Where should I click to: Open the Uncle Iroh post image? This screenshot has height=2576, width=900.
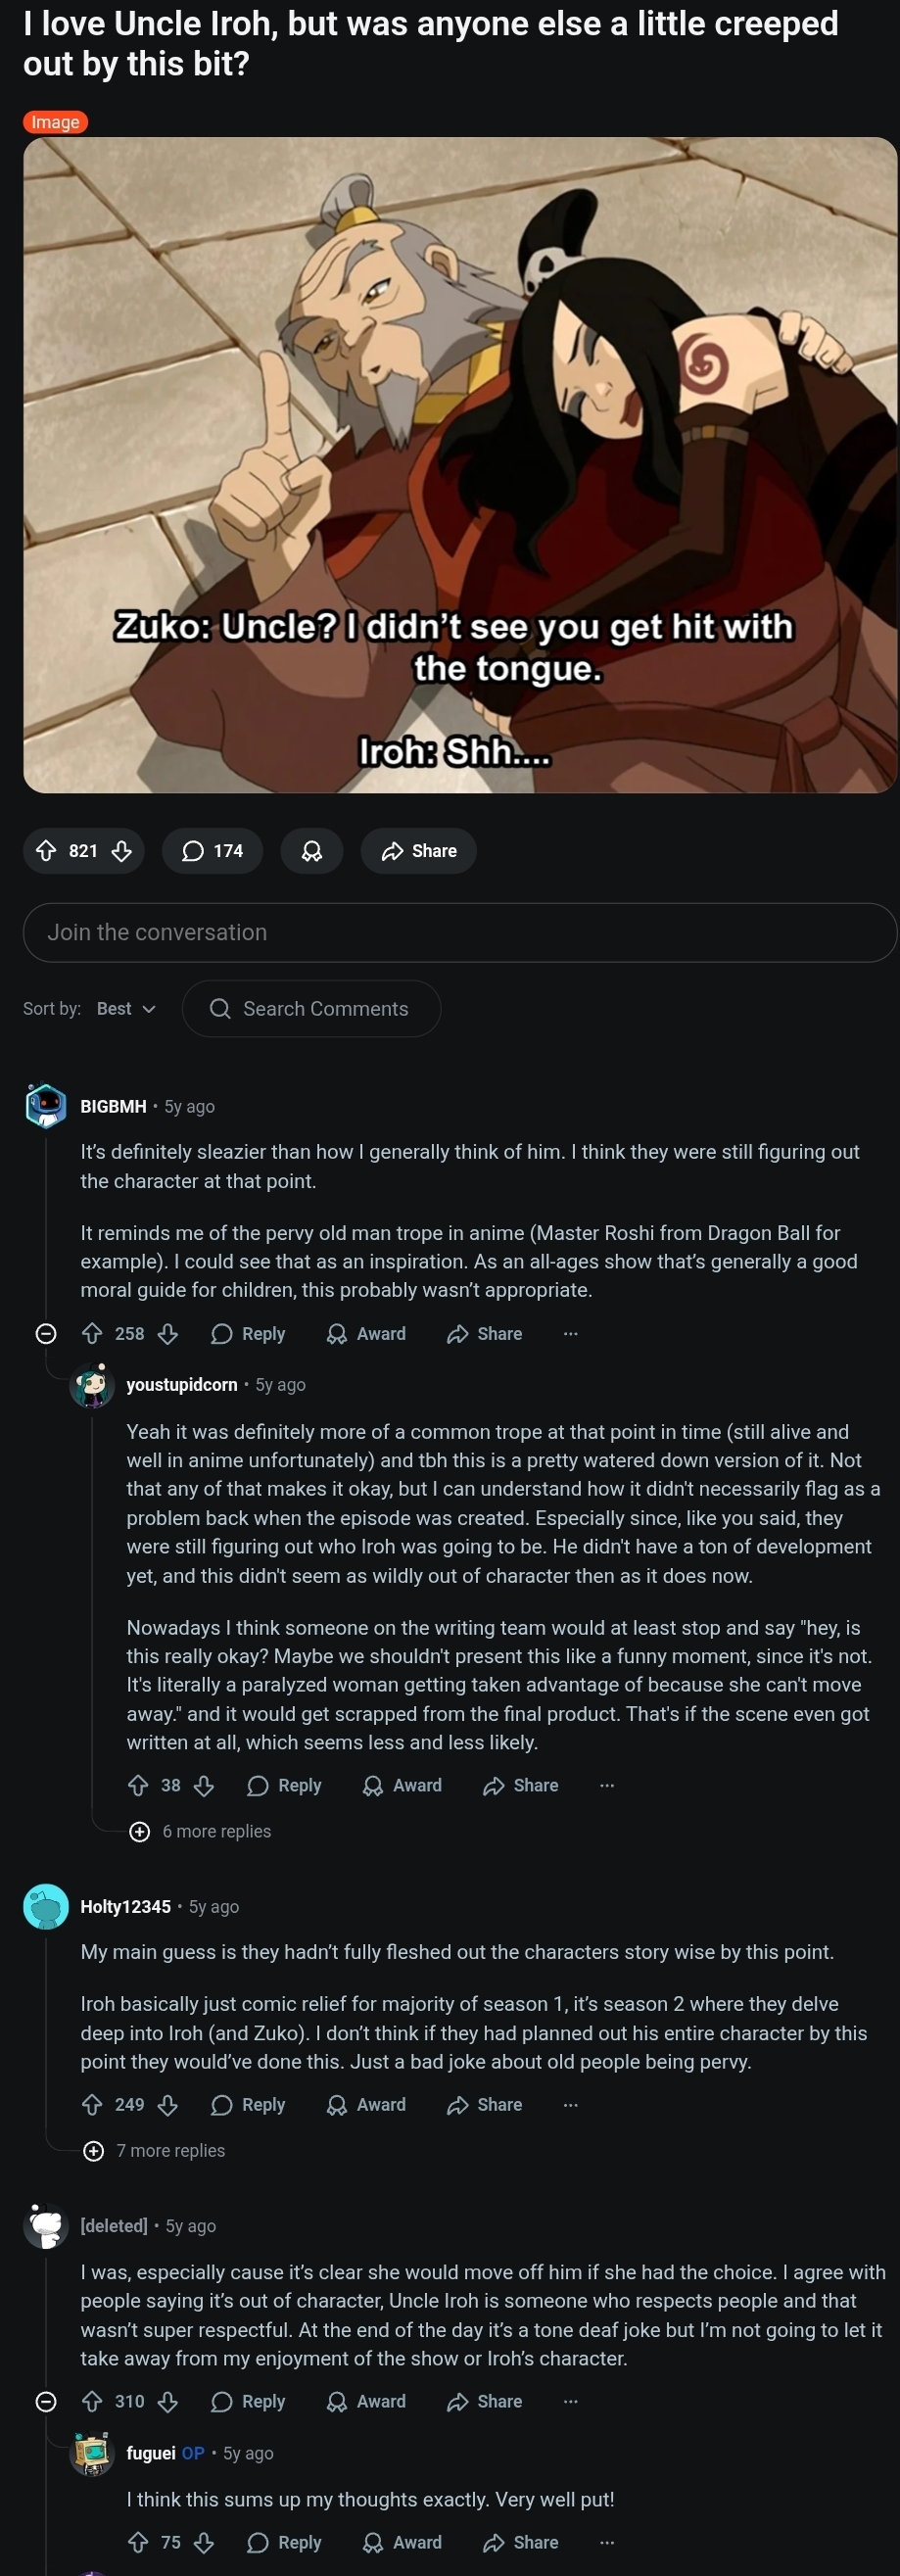pos(460,465)
